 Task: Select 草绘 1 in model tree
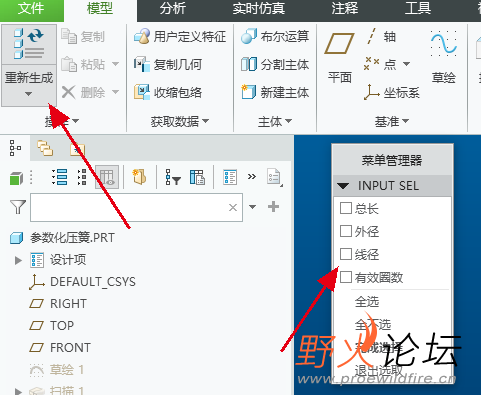point(56,370)
